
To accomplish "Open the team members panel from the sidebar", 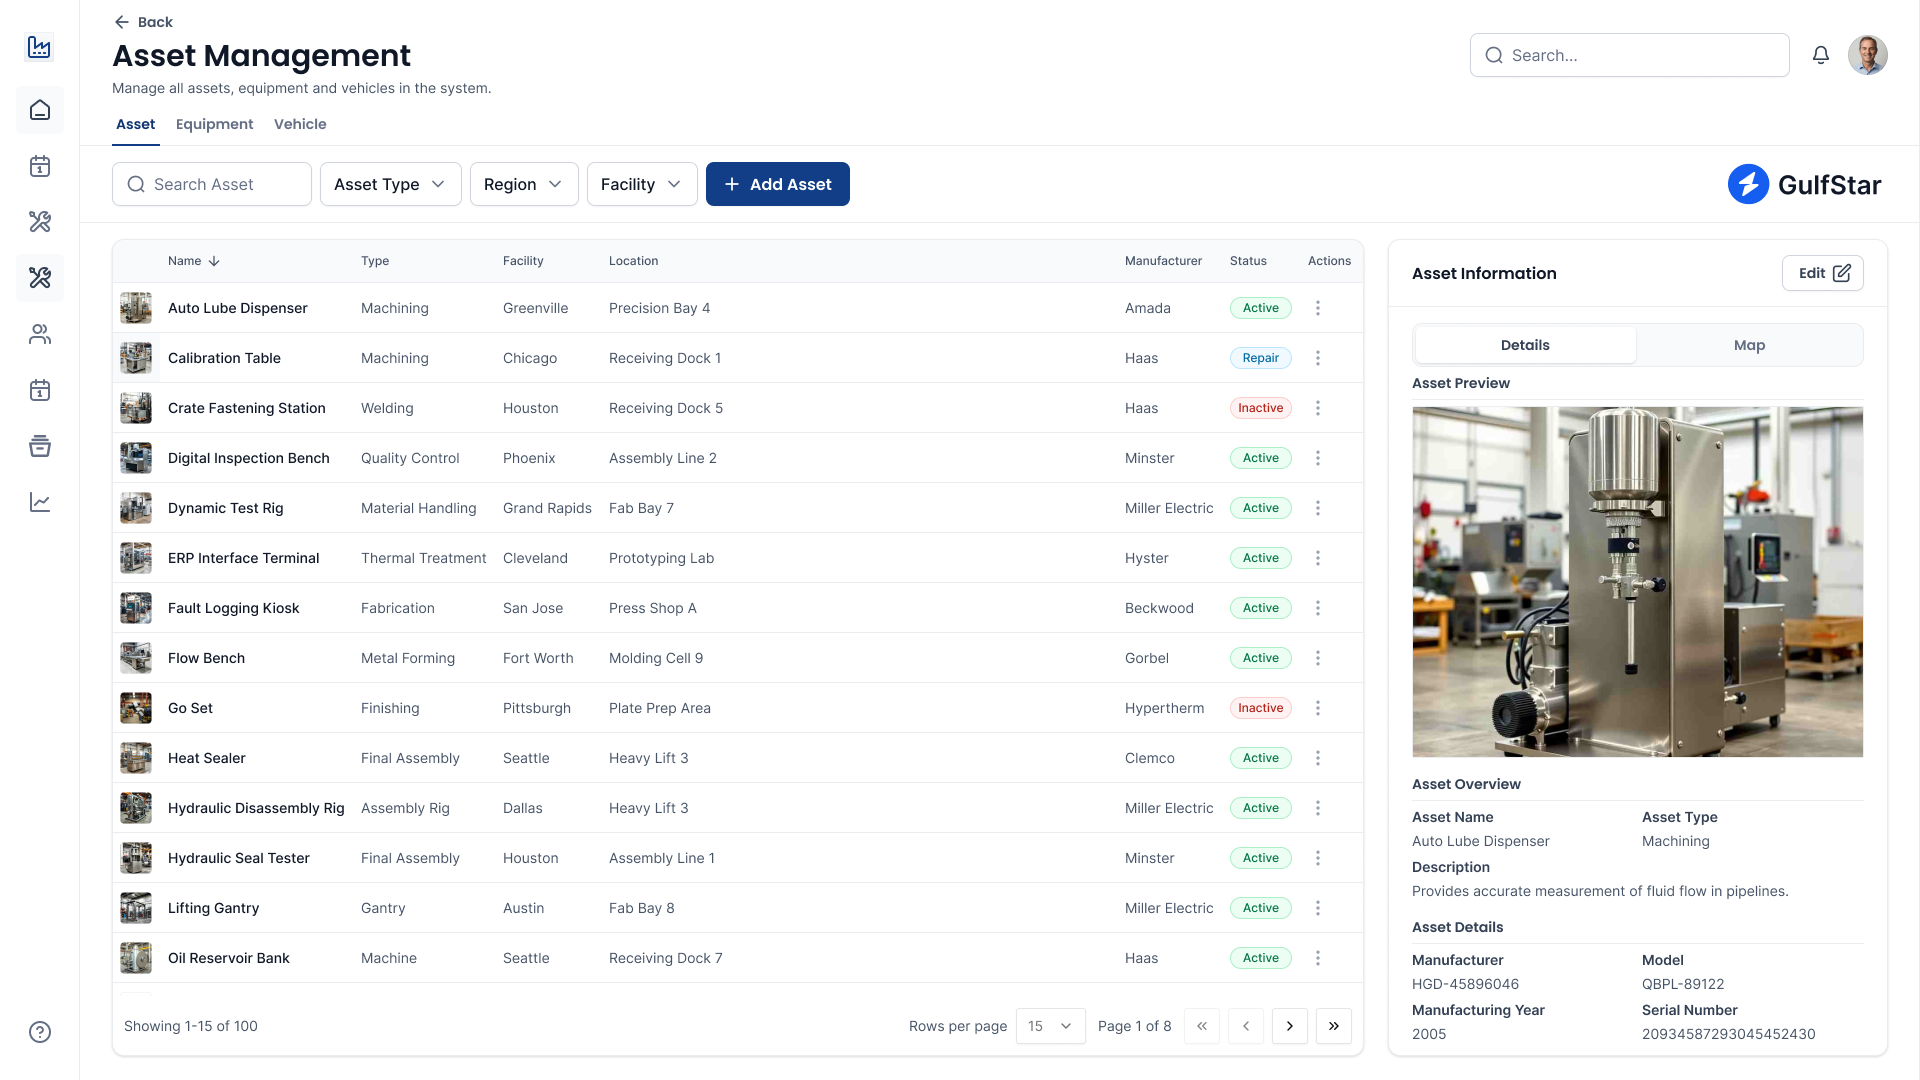I will [x=40, y=334].
